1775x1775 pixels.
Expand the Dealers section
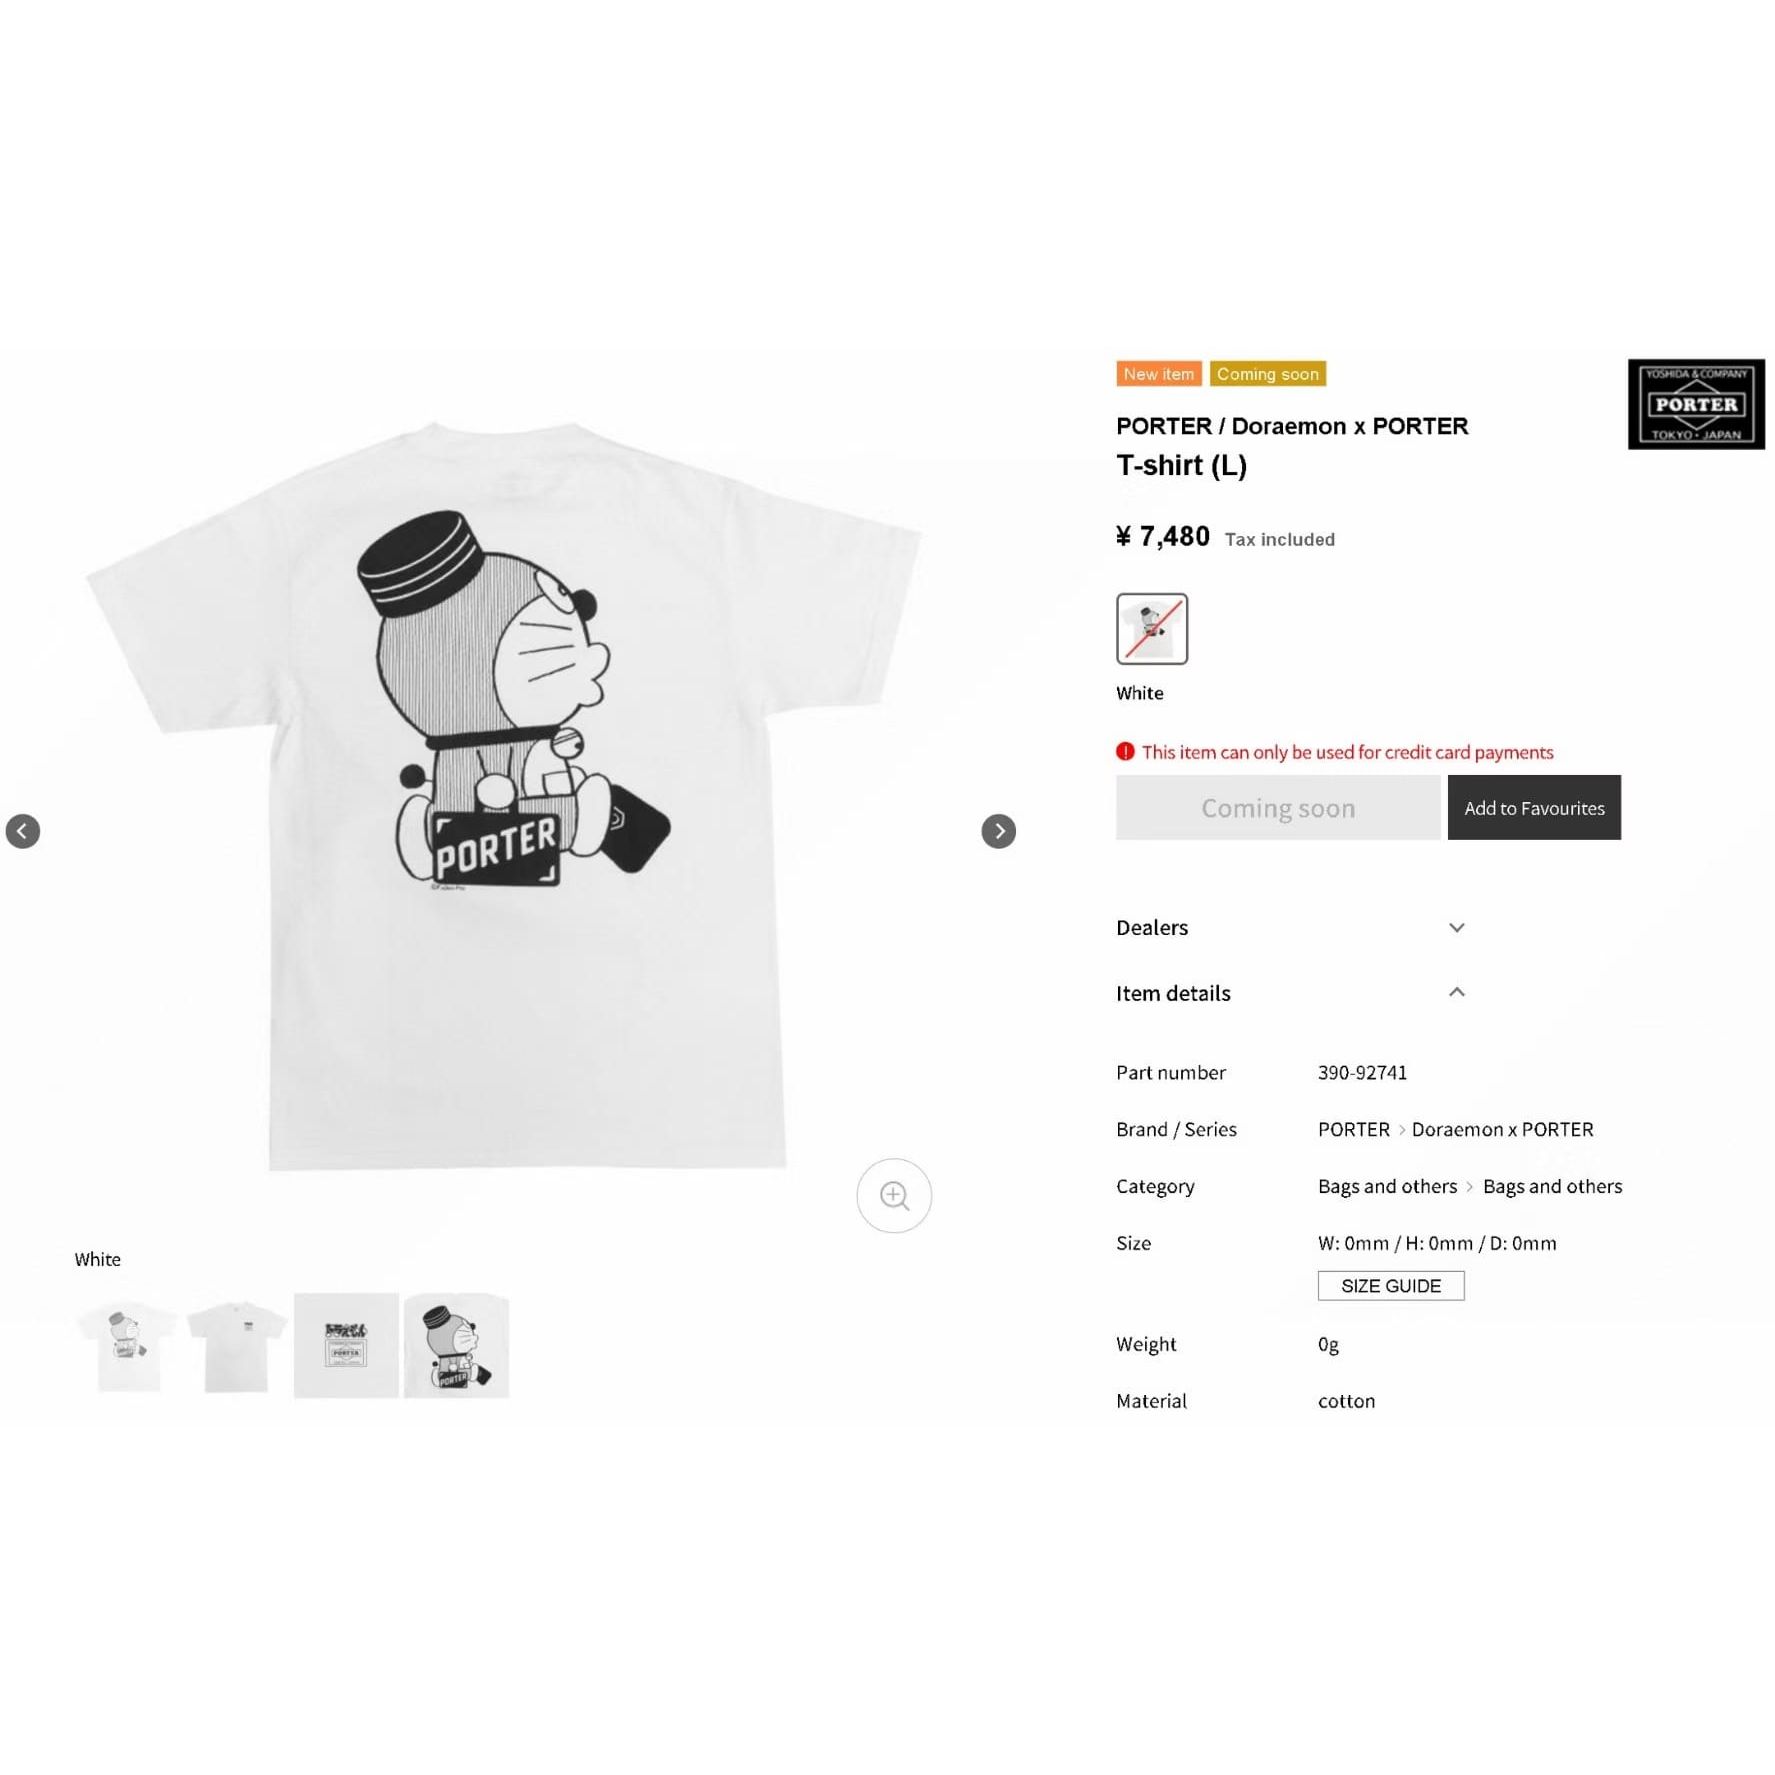(1291, 927)
